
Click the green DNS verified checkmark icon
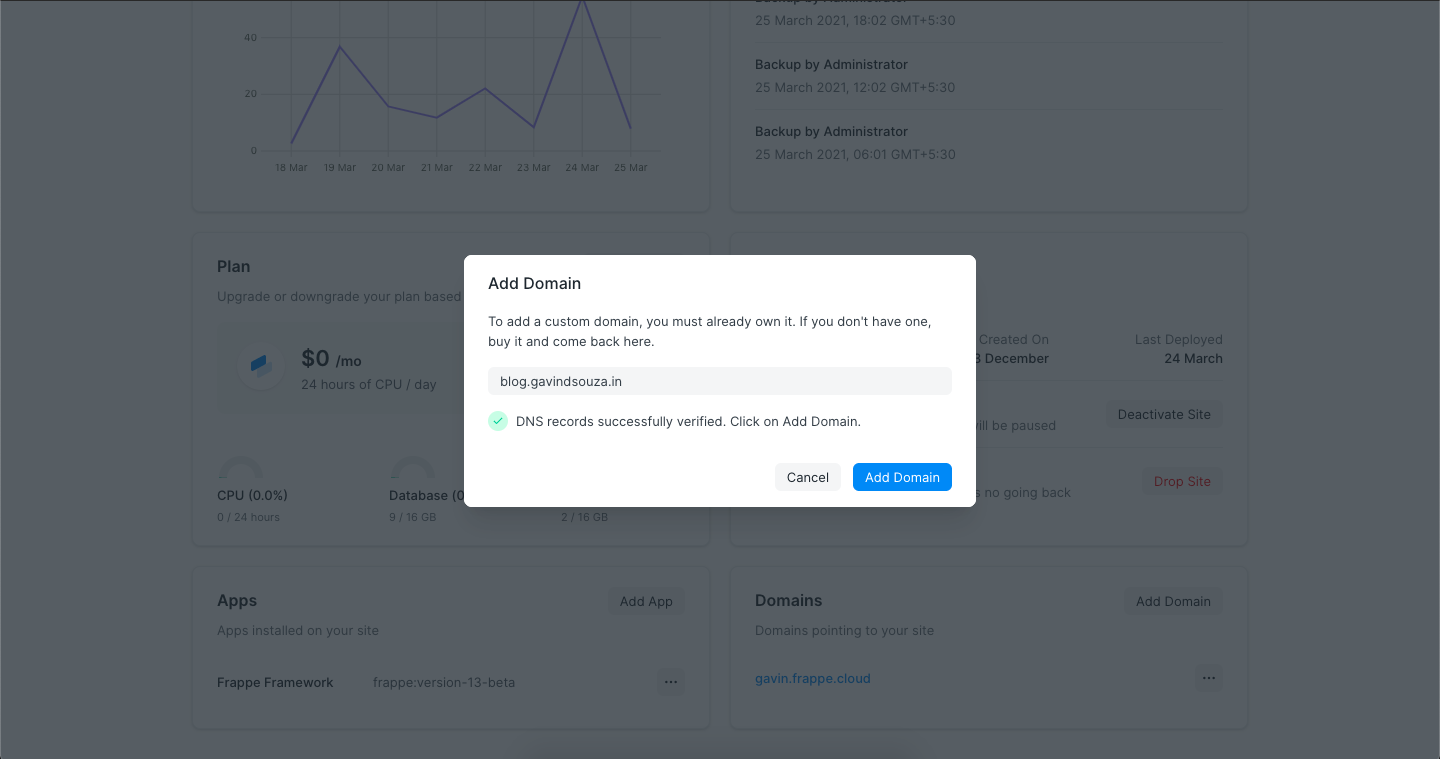(498, 421)
